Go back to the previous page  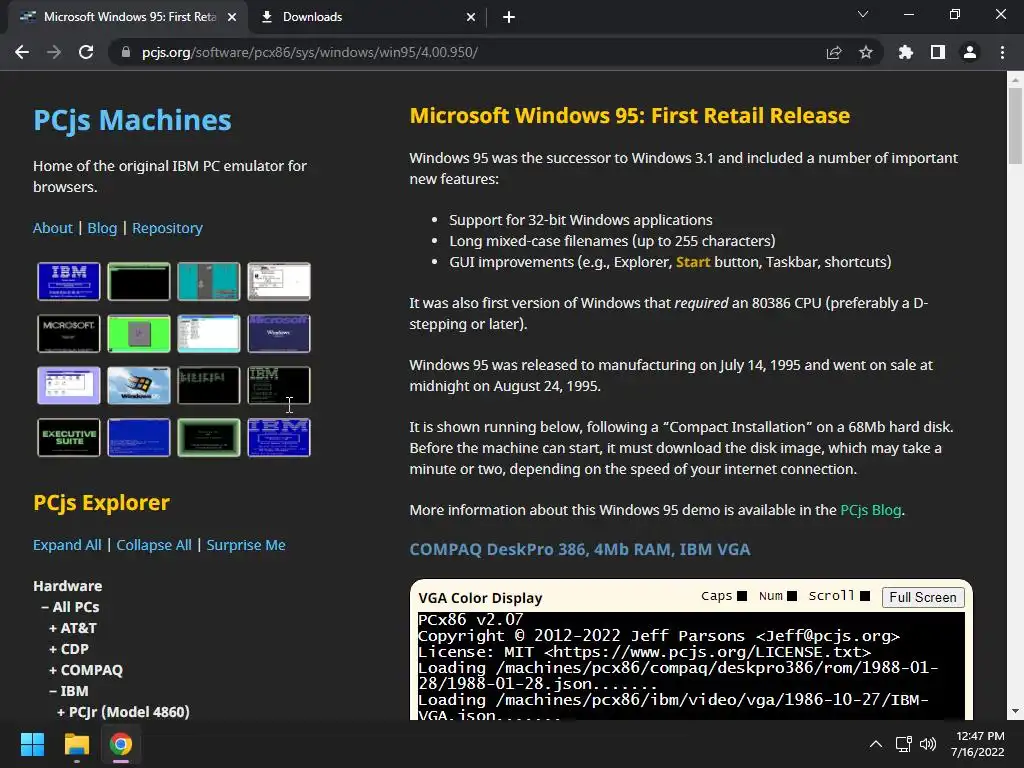coord(22,52)
